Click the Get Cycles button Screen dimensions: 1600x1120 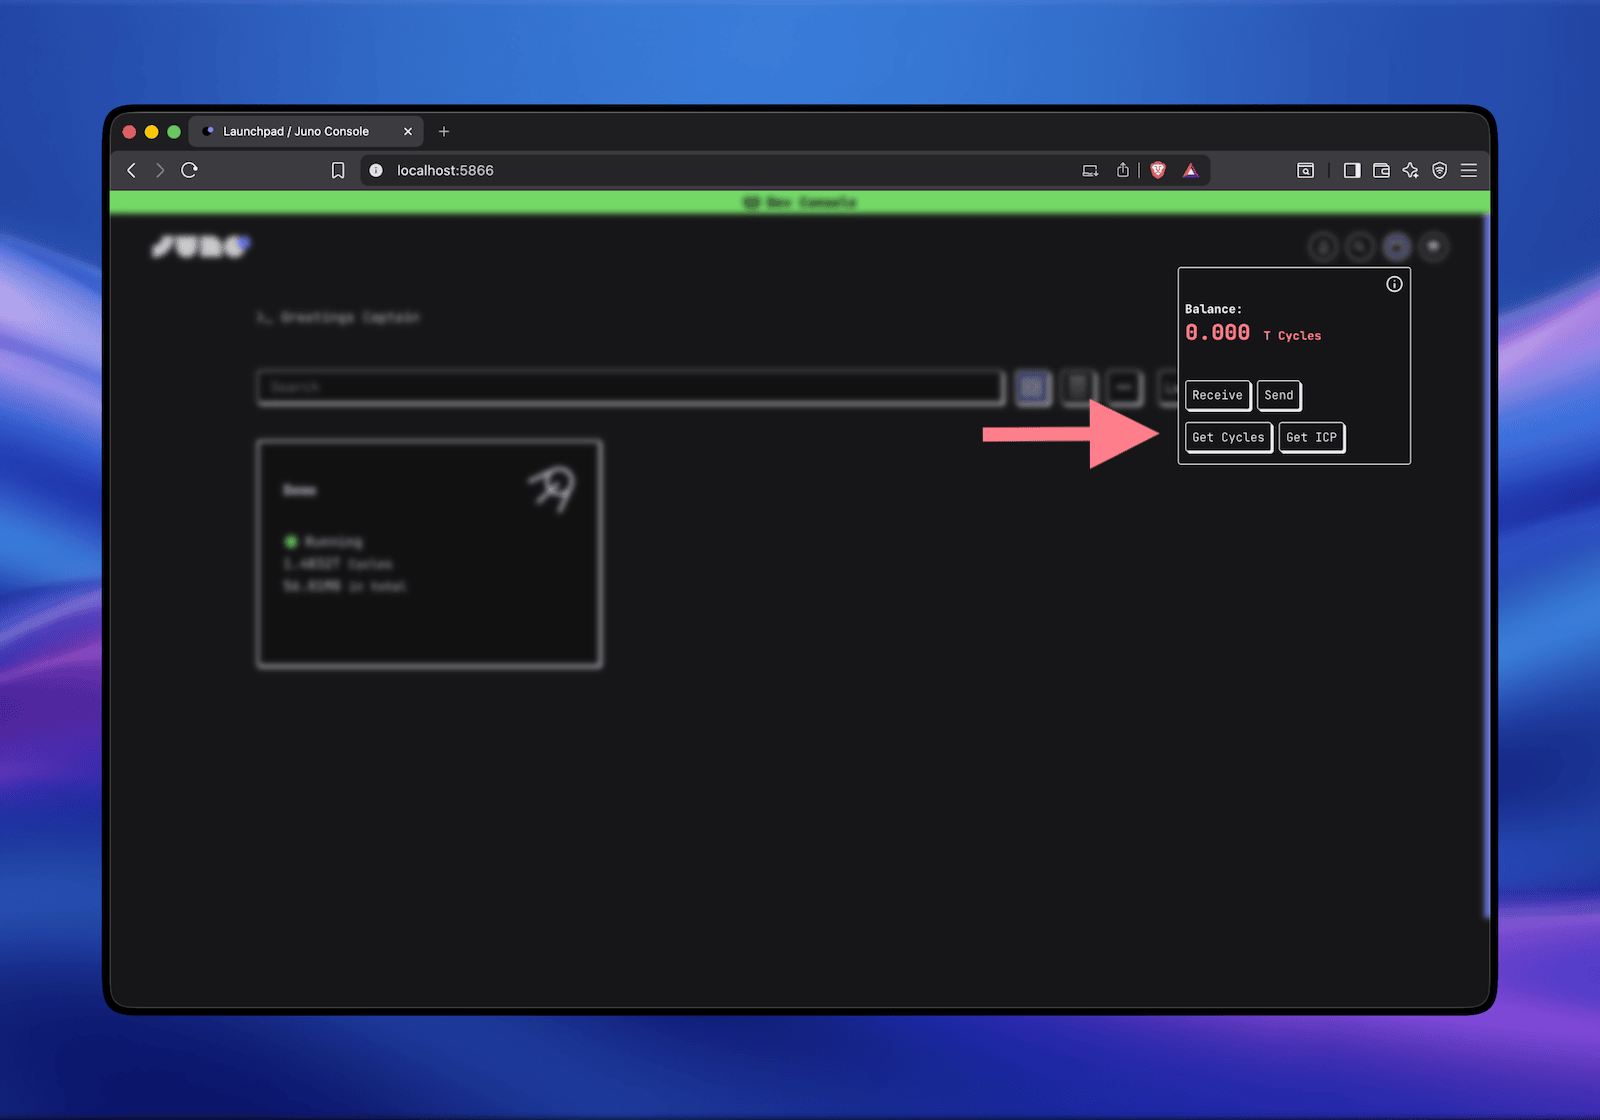click(1228, 437)
